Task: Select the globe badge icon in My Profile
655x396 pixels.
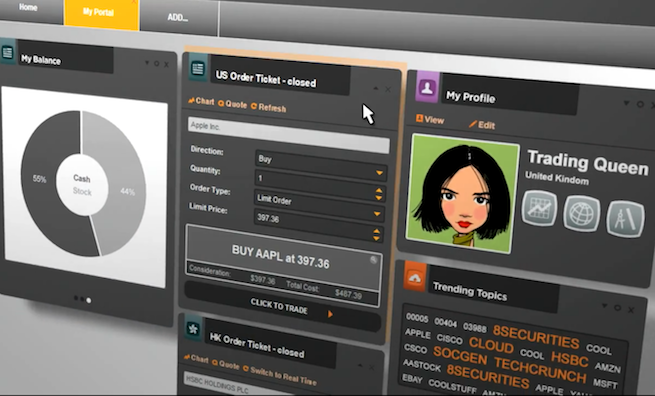Action: pyautogui.click(x=581, y=213)
